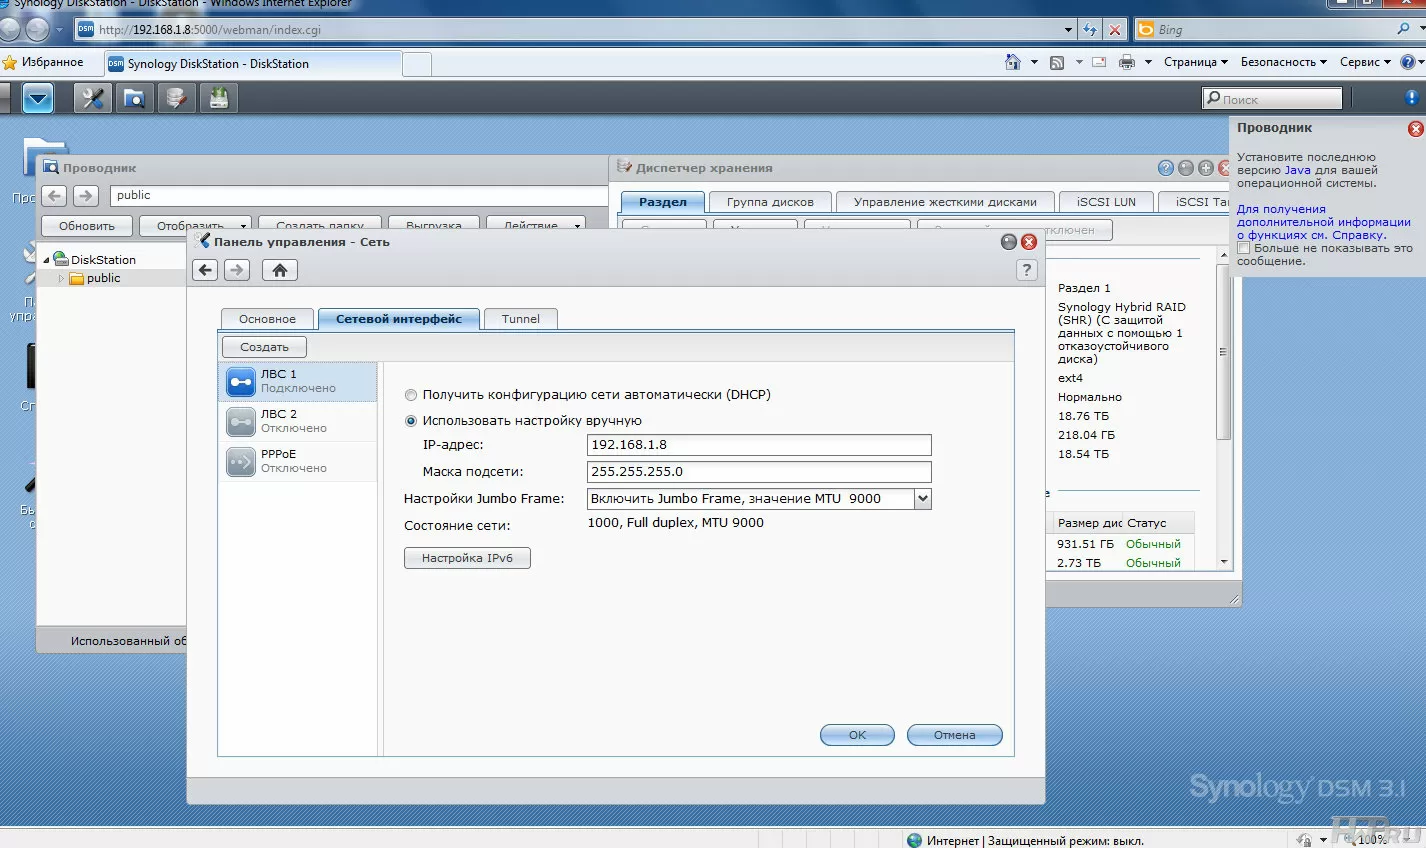This screenshot has width=1426, height=848.
Task: Click Обновить in Проводник window
Action: click(87, 225)
